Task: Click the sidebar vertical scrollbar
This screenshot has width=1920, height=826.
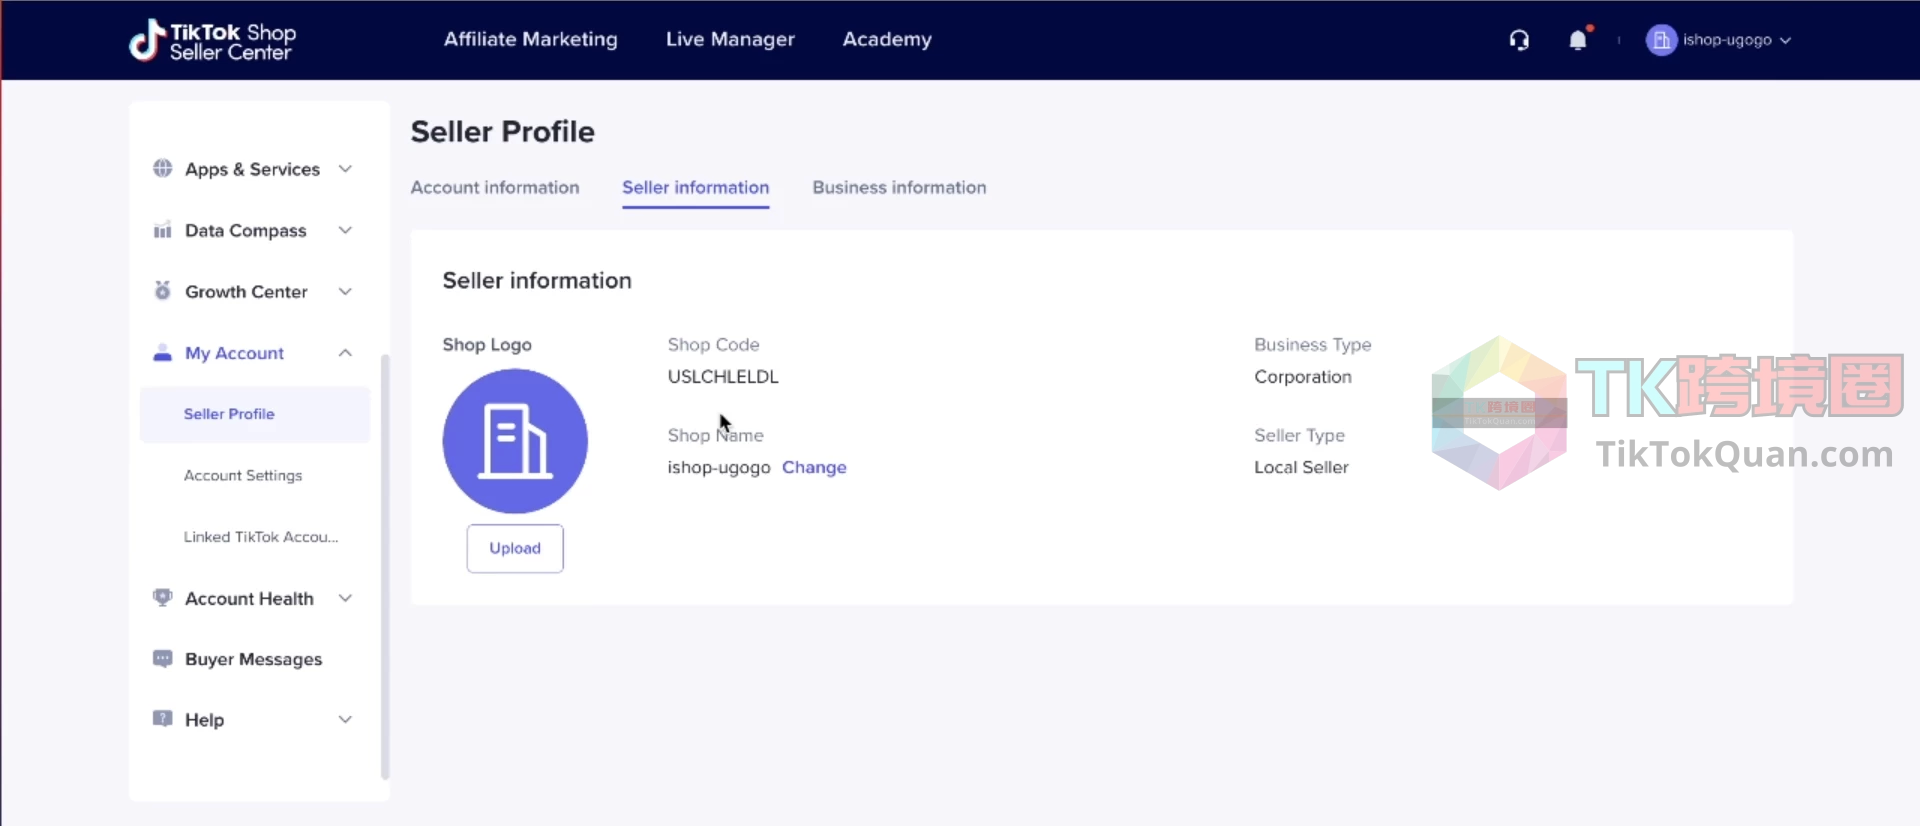Action: pyautogui.click(x=385, y=567)
